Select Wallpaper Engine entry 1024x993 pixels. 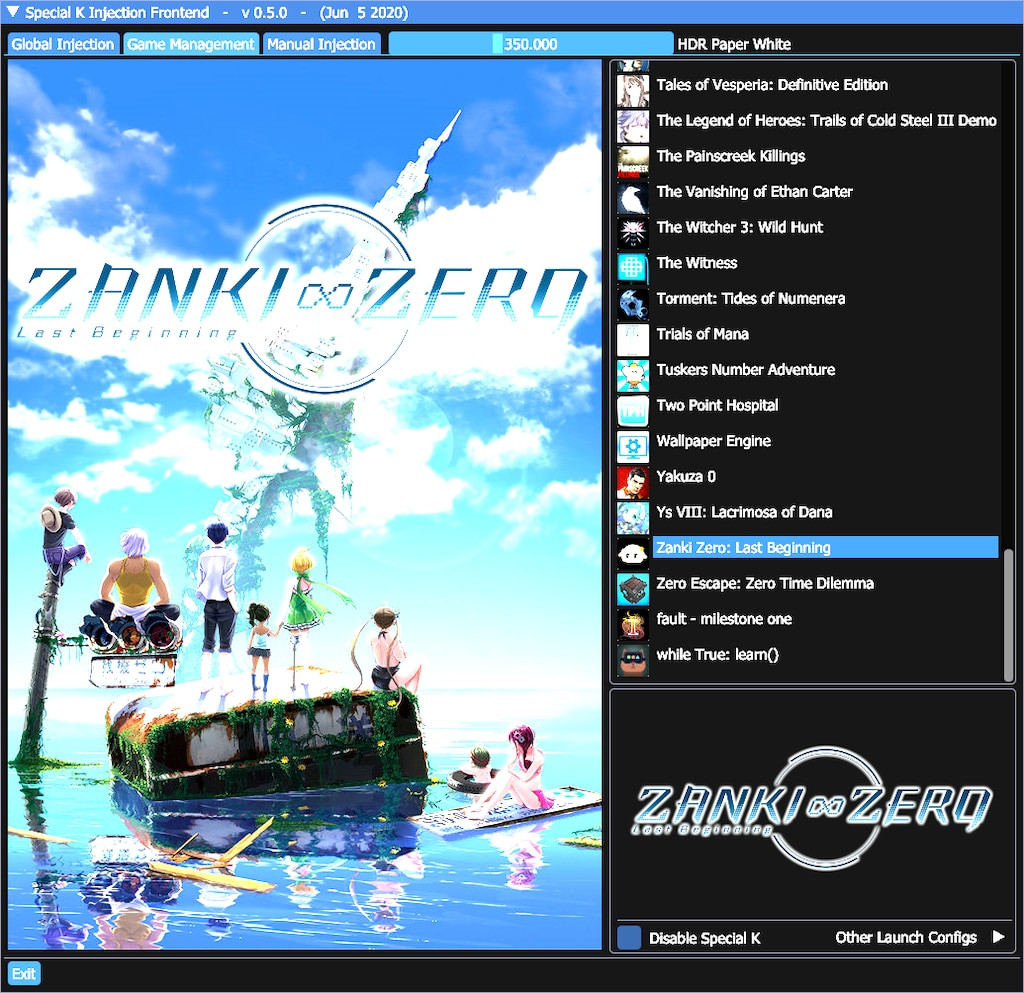tap(713, 441)
